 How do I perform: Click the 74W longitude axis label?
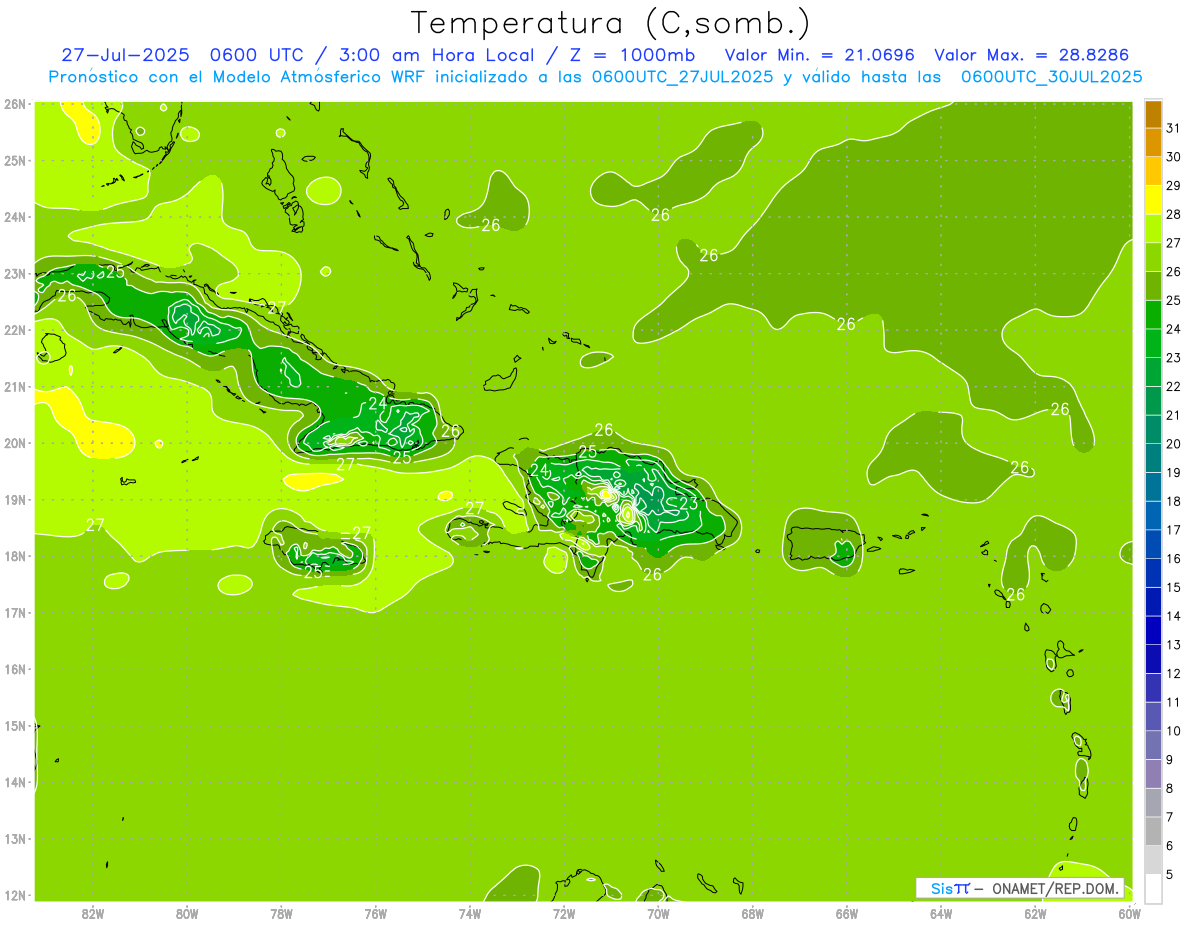click(x=470, y=913)
